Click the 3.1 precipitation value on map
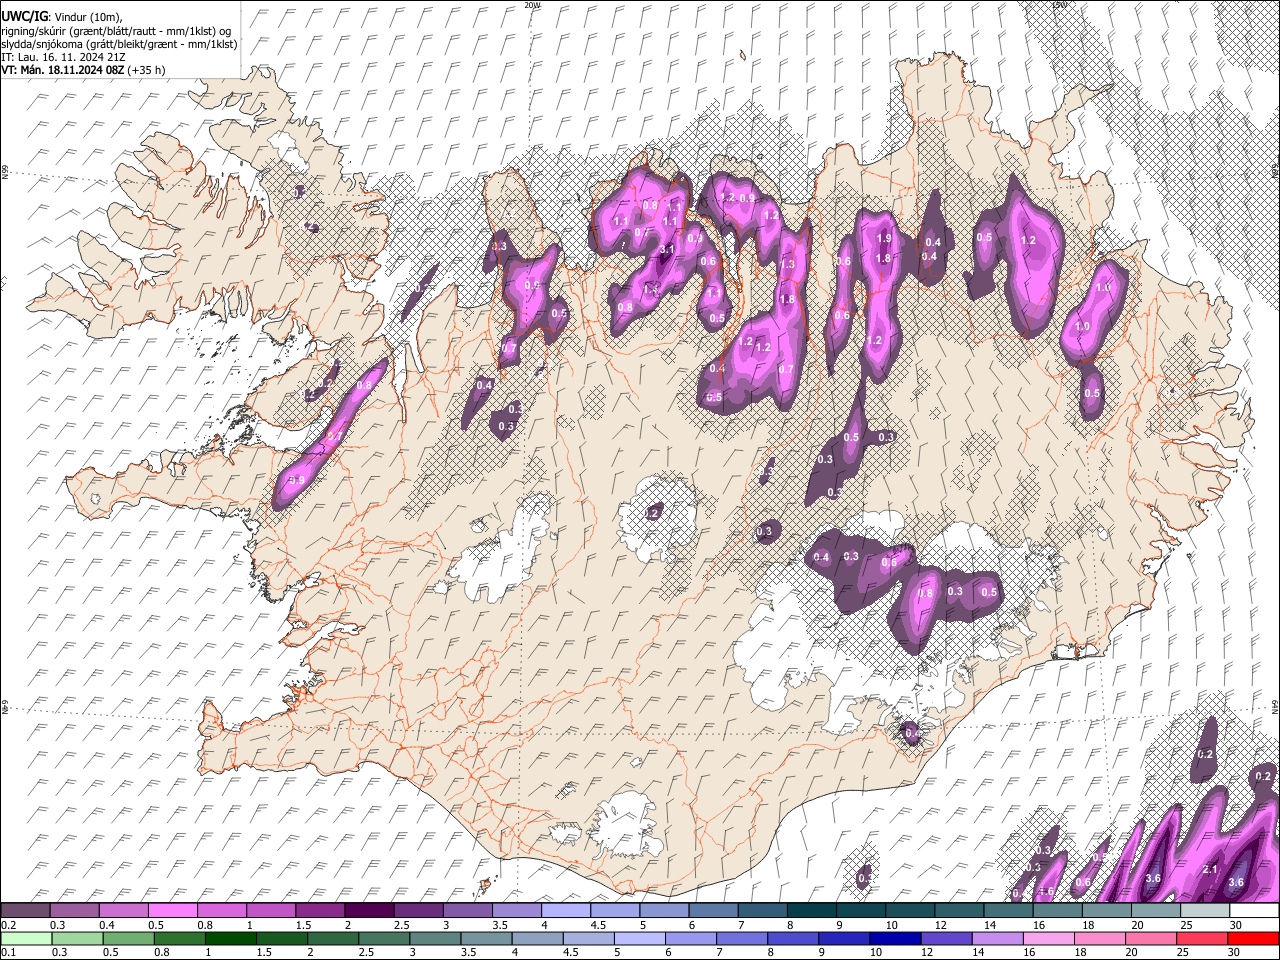The width and height of the screenshot is (1280, 960). (x=668, y=249)
